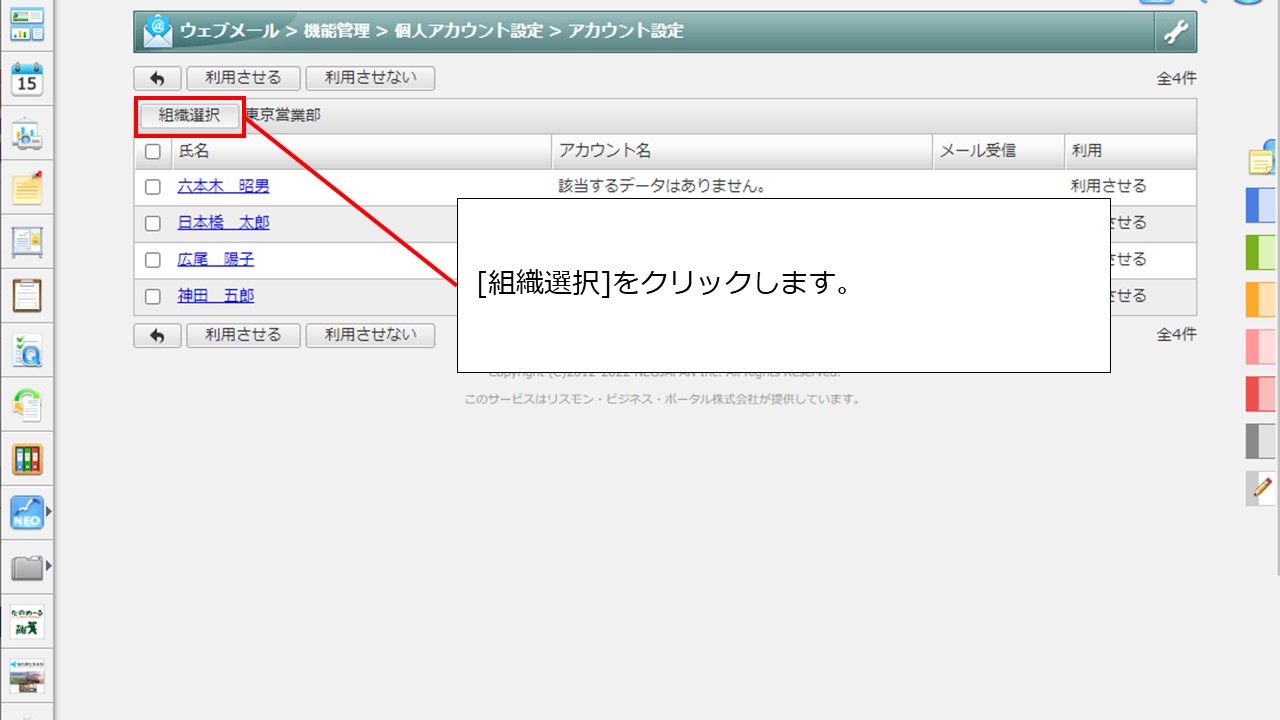Click 利用させる status in 六本木 昭男 row
The height and width of the screenshot is (720, 1280).
[x=1109, y=187]
